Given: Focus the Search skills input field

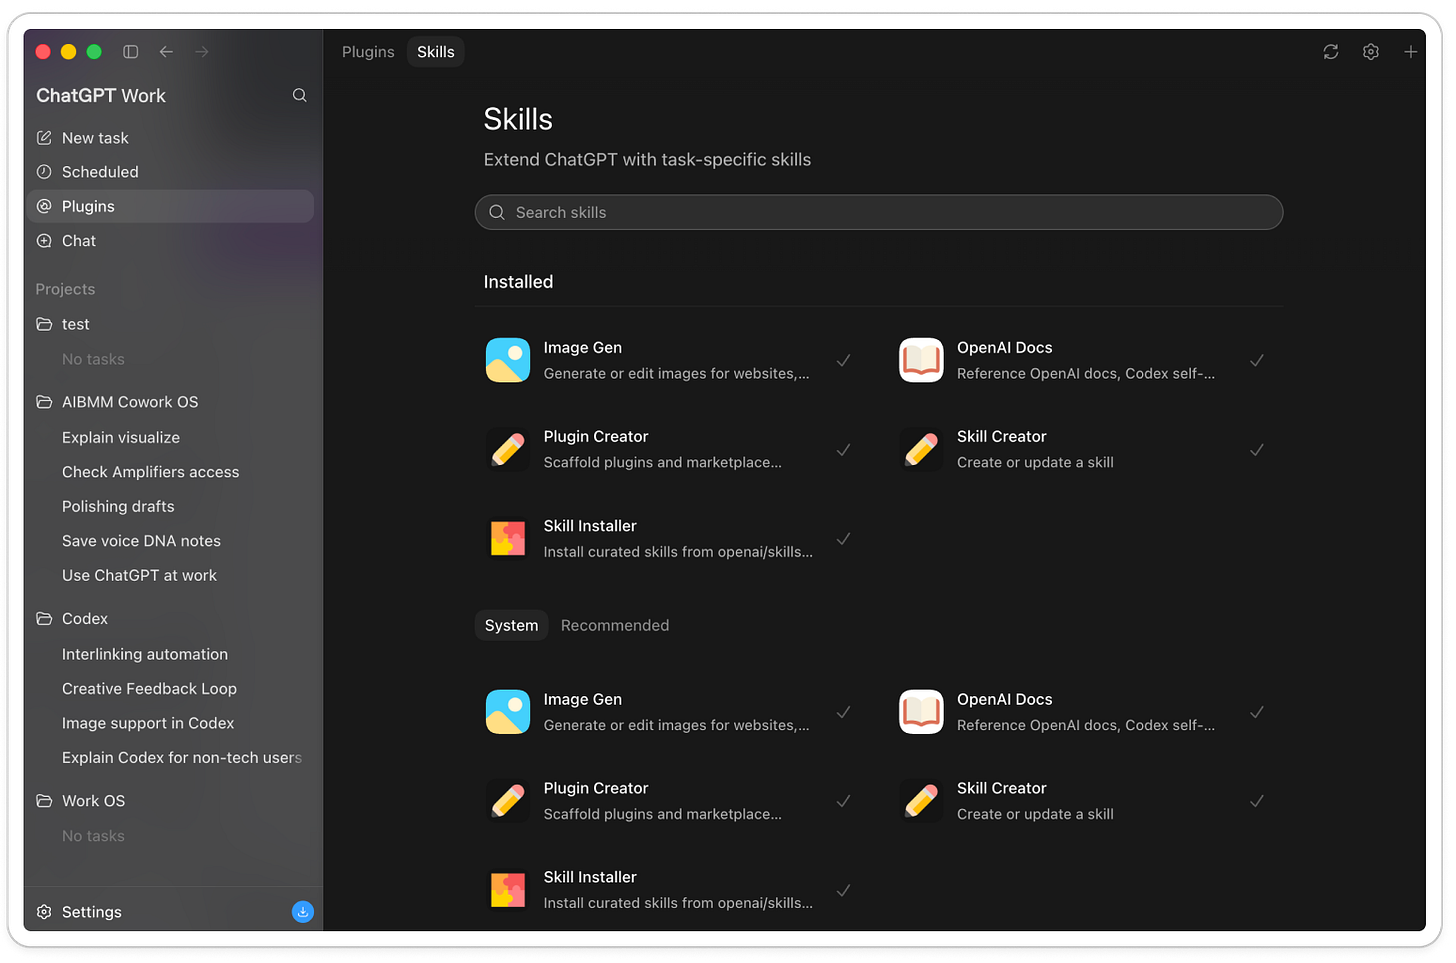Looking at the screenshot, I should pos(879,212).
